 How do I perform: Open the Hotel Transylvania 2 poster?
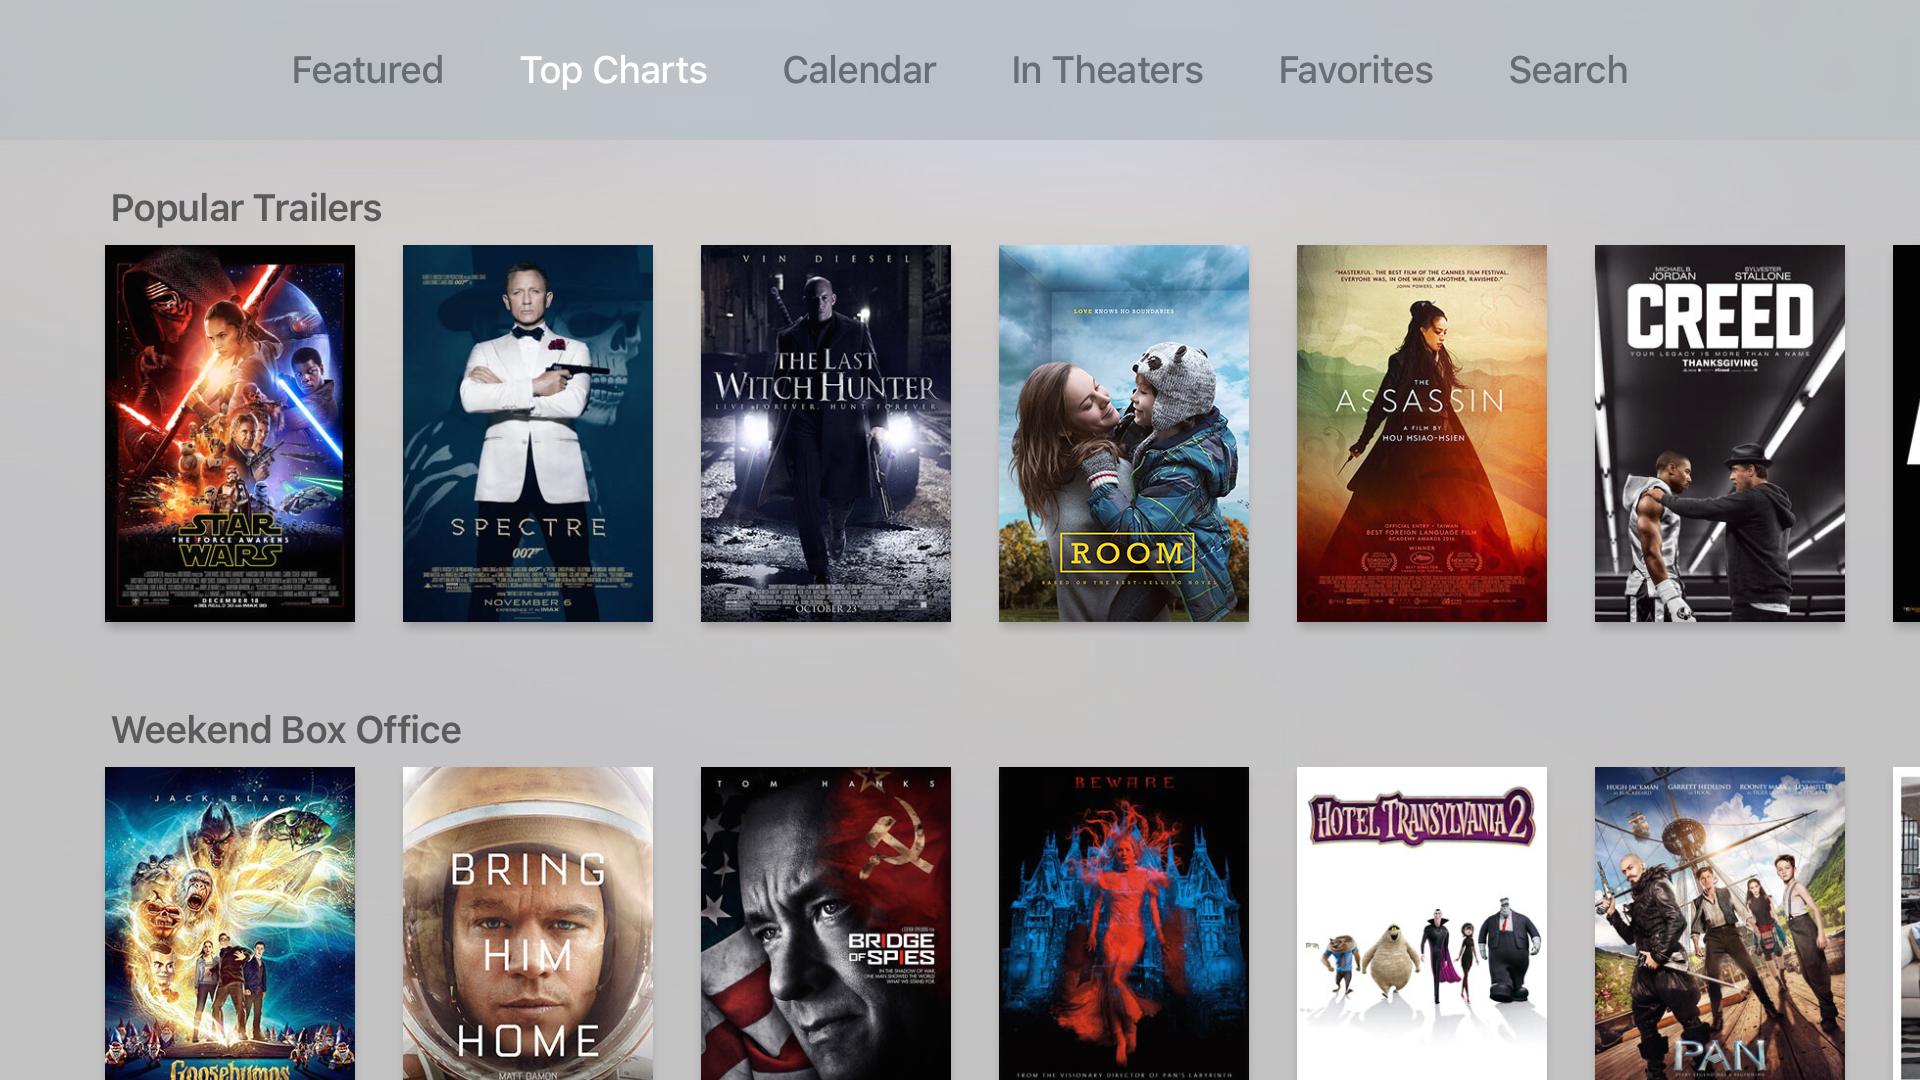coord(1422,923)
